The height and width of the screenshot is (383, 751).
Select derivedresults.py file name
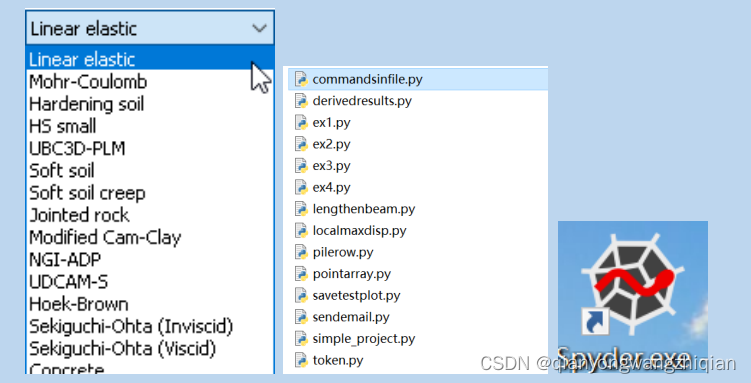pos(362,101)
